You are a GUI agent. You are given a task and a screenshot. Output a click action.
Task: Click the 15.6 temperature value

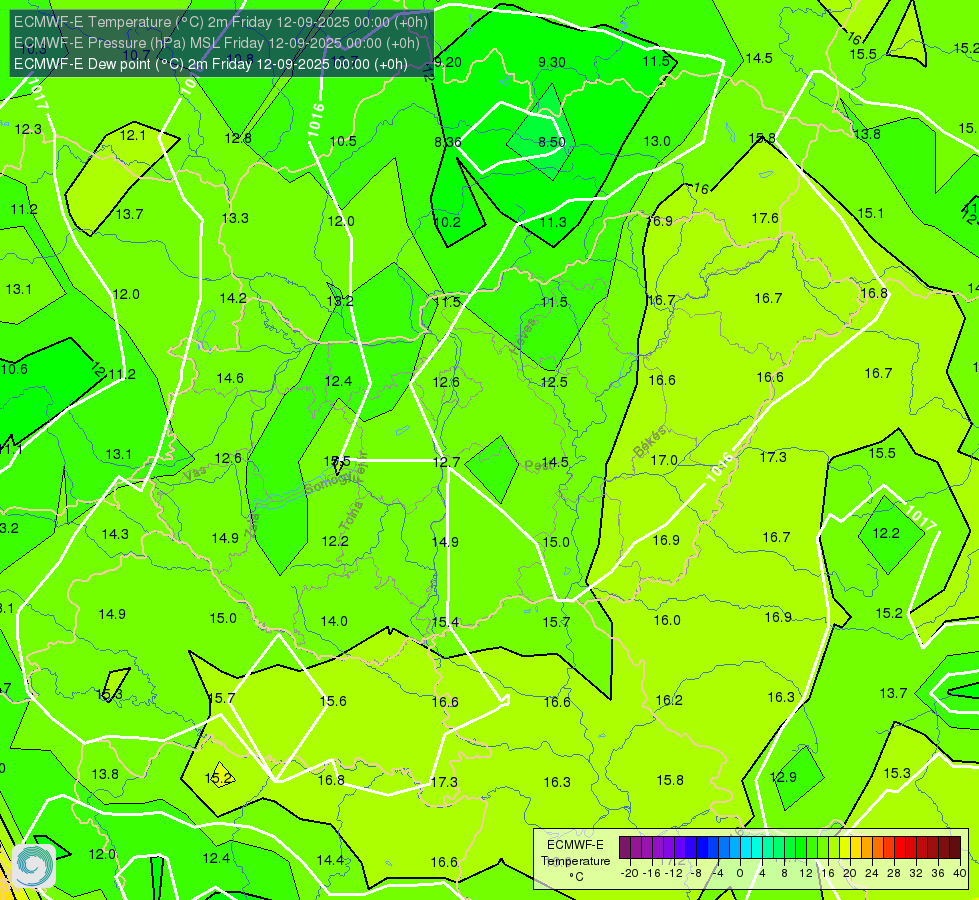pyautogui.click(x=333, y=701)
